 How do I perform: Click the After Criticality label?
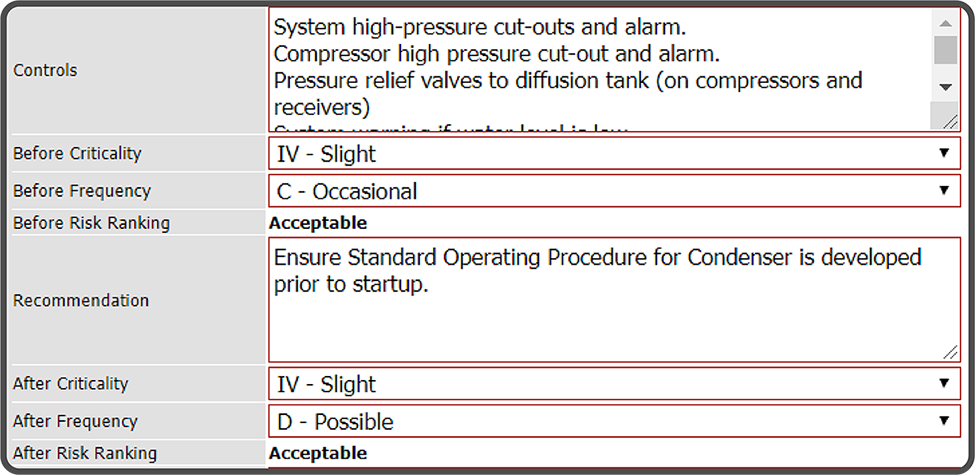pyautogui.click(x=71, y=384)
